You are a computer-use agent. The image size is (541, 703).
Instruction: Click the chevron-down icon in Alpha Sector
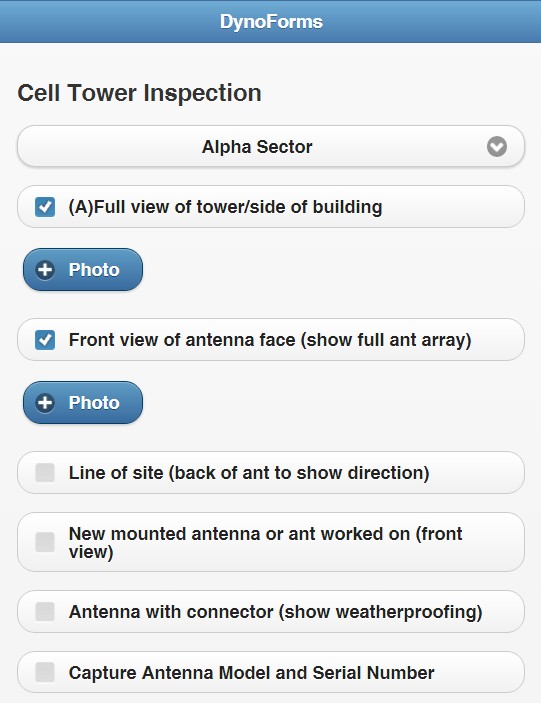[x=497, y=147]
